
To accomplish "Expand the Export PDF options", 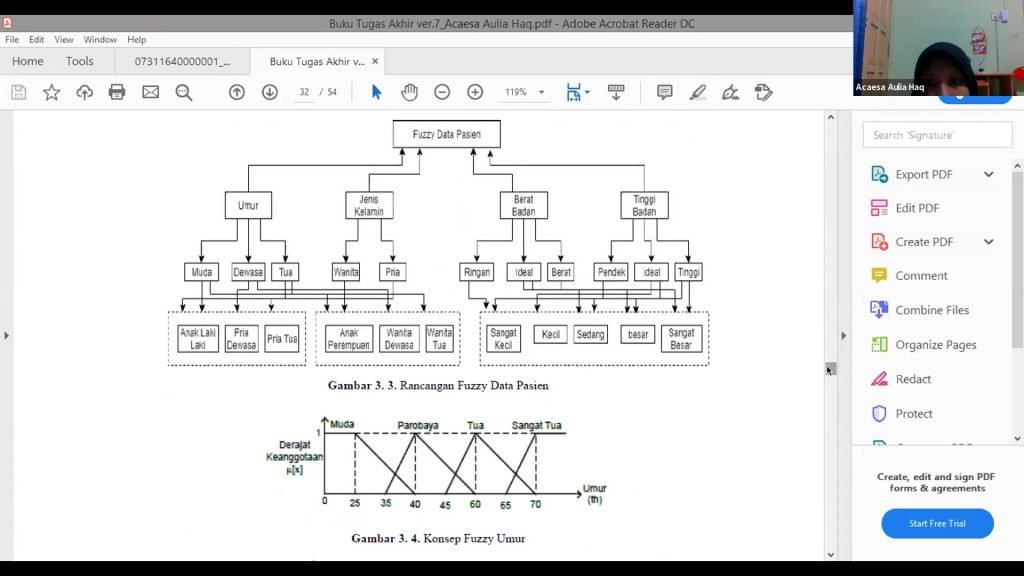I will pos(988,174).
